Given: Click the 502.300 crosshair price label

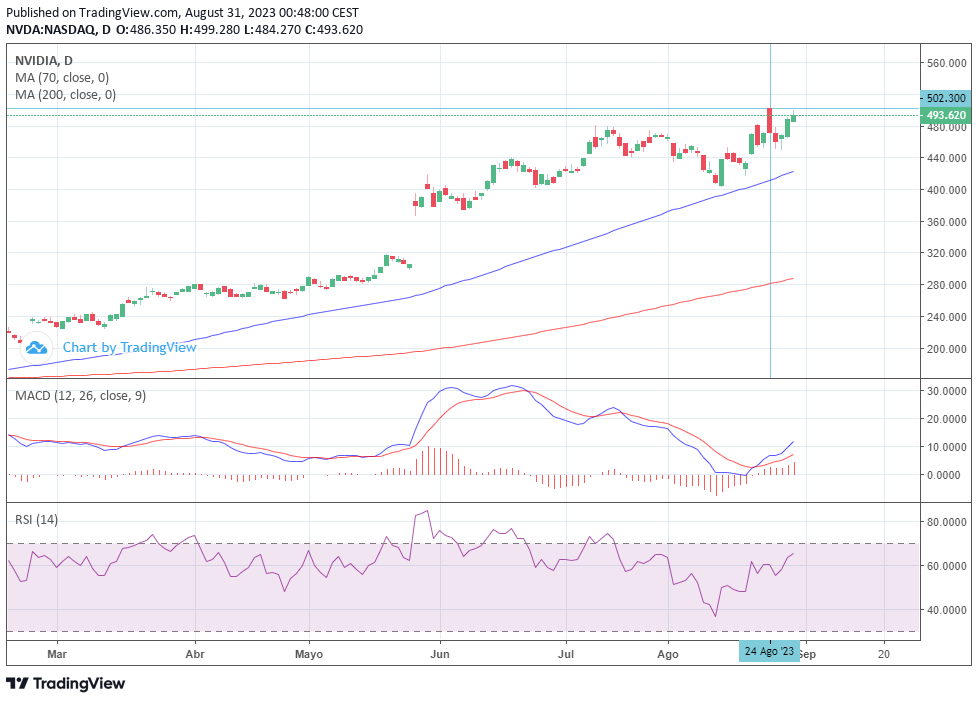Looking at the screenshot, I should pyautogui.click(x=946, y=98).
